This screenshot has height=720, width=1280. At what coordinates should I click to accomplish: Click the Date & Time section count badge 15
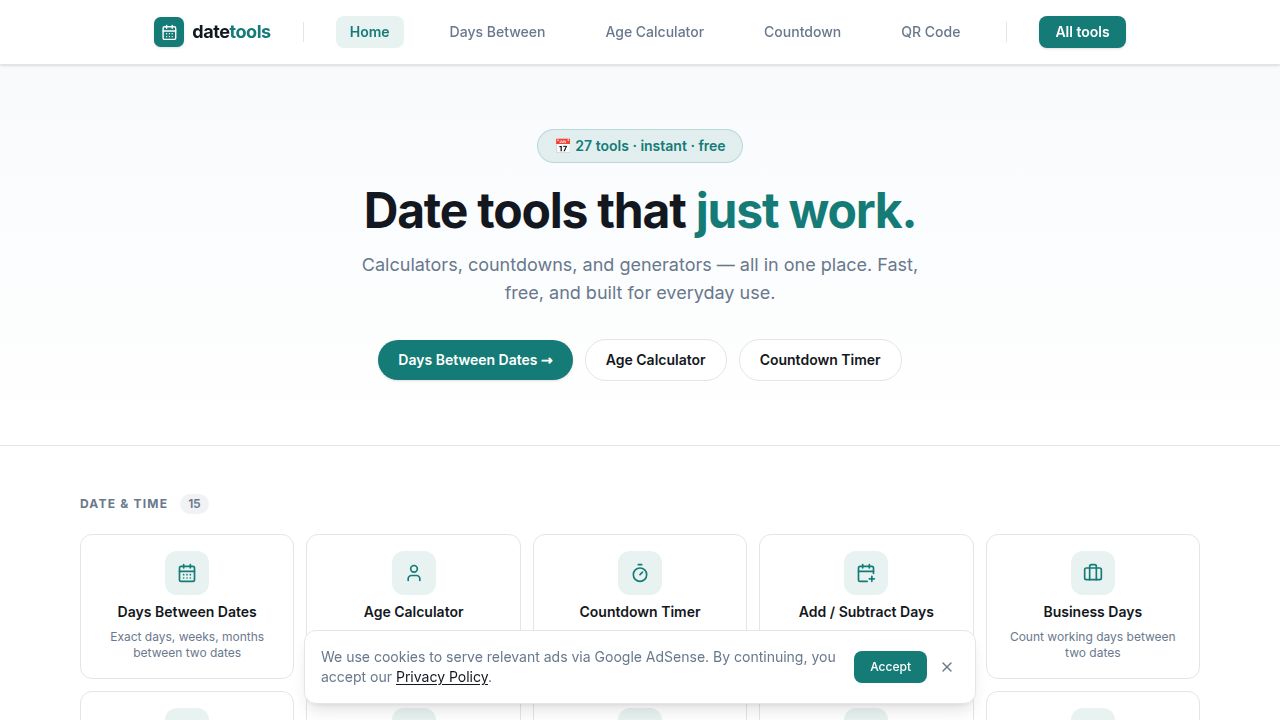coord(194,504)
